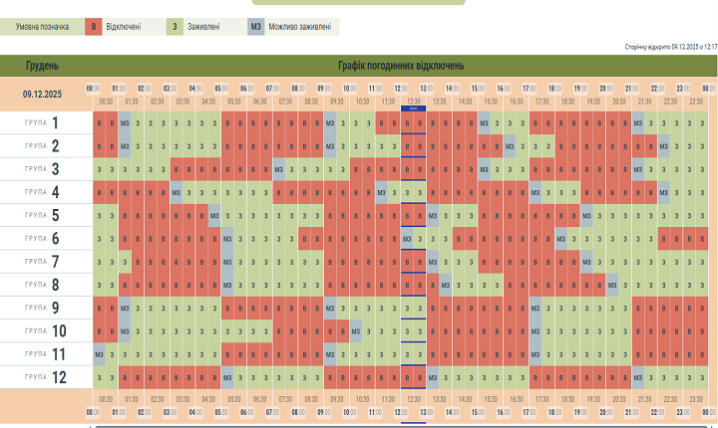Click the page-opened timestamp text

coord(670,46)
